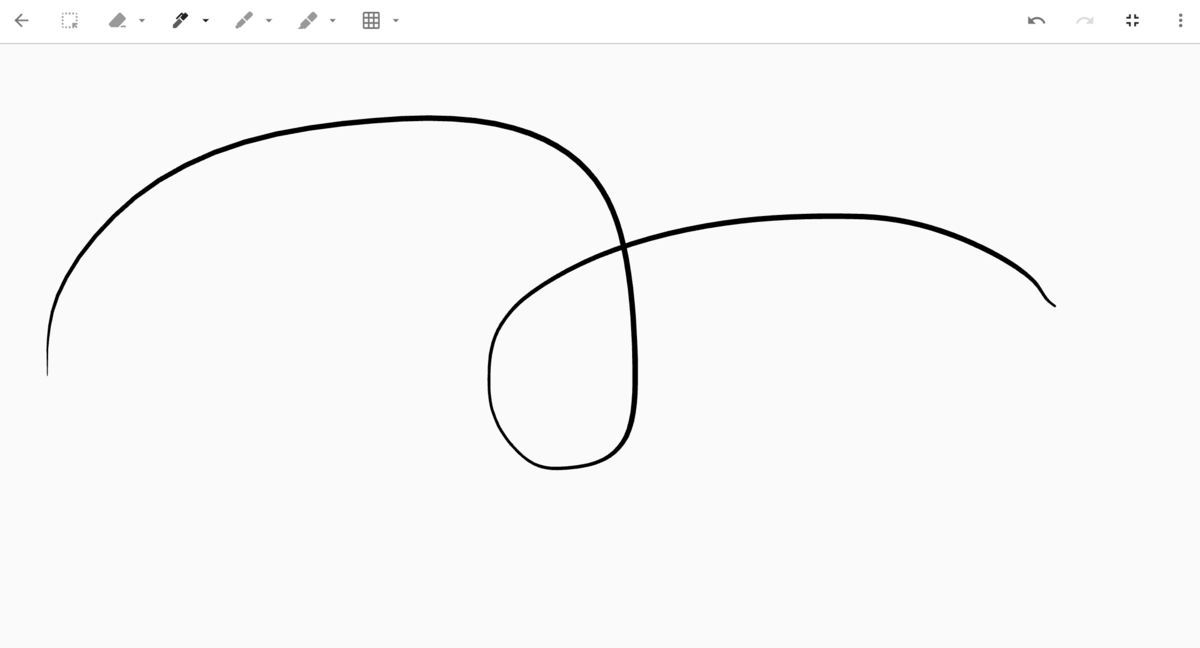This screenshot has width=1200, height=648.
Task: Toggle the background grid overlay
Action: point(371,20)
